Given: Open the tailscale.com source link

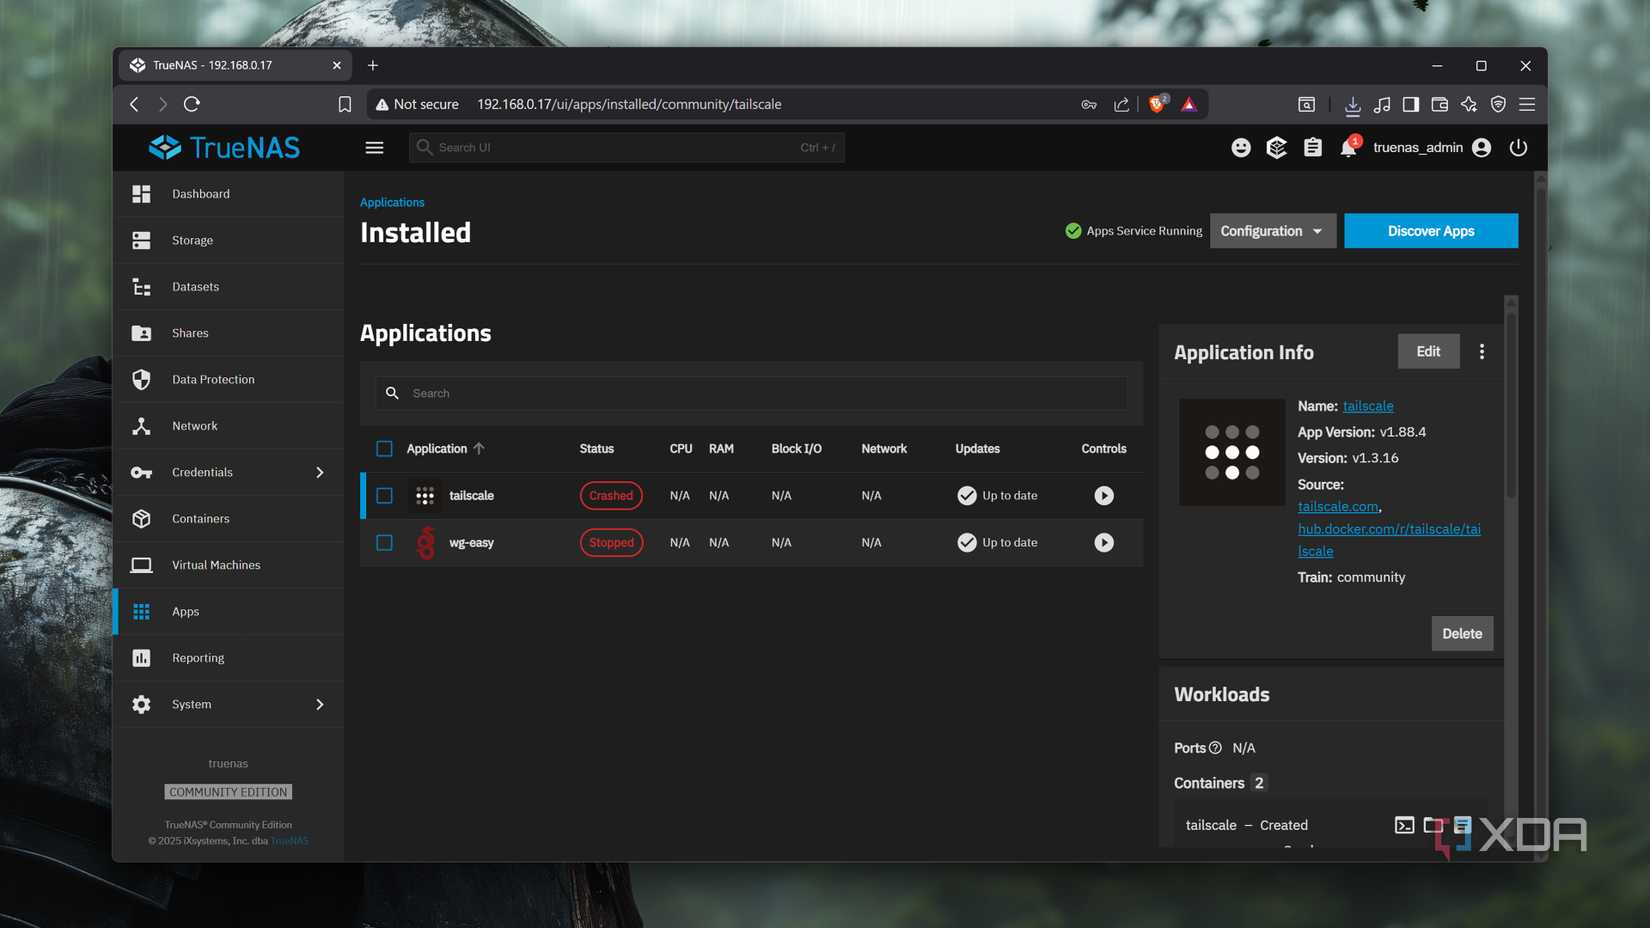Looking at the screenshot, I should (1338, 507).
